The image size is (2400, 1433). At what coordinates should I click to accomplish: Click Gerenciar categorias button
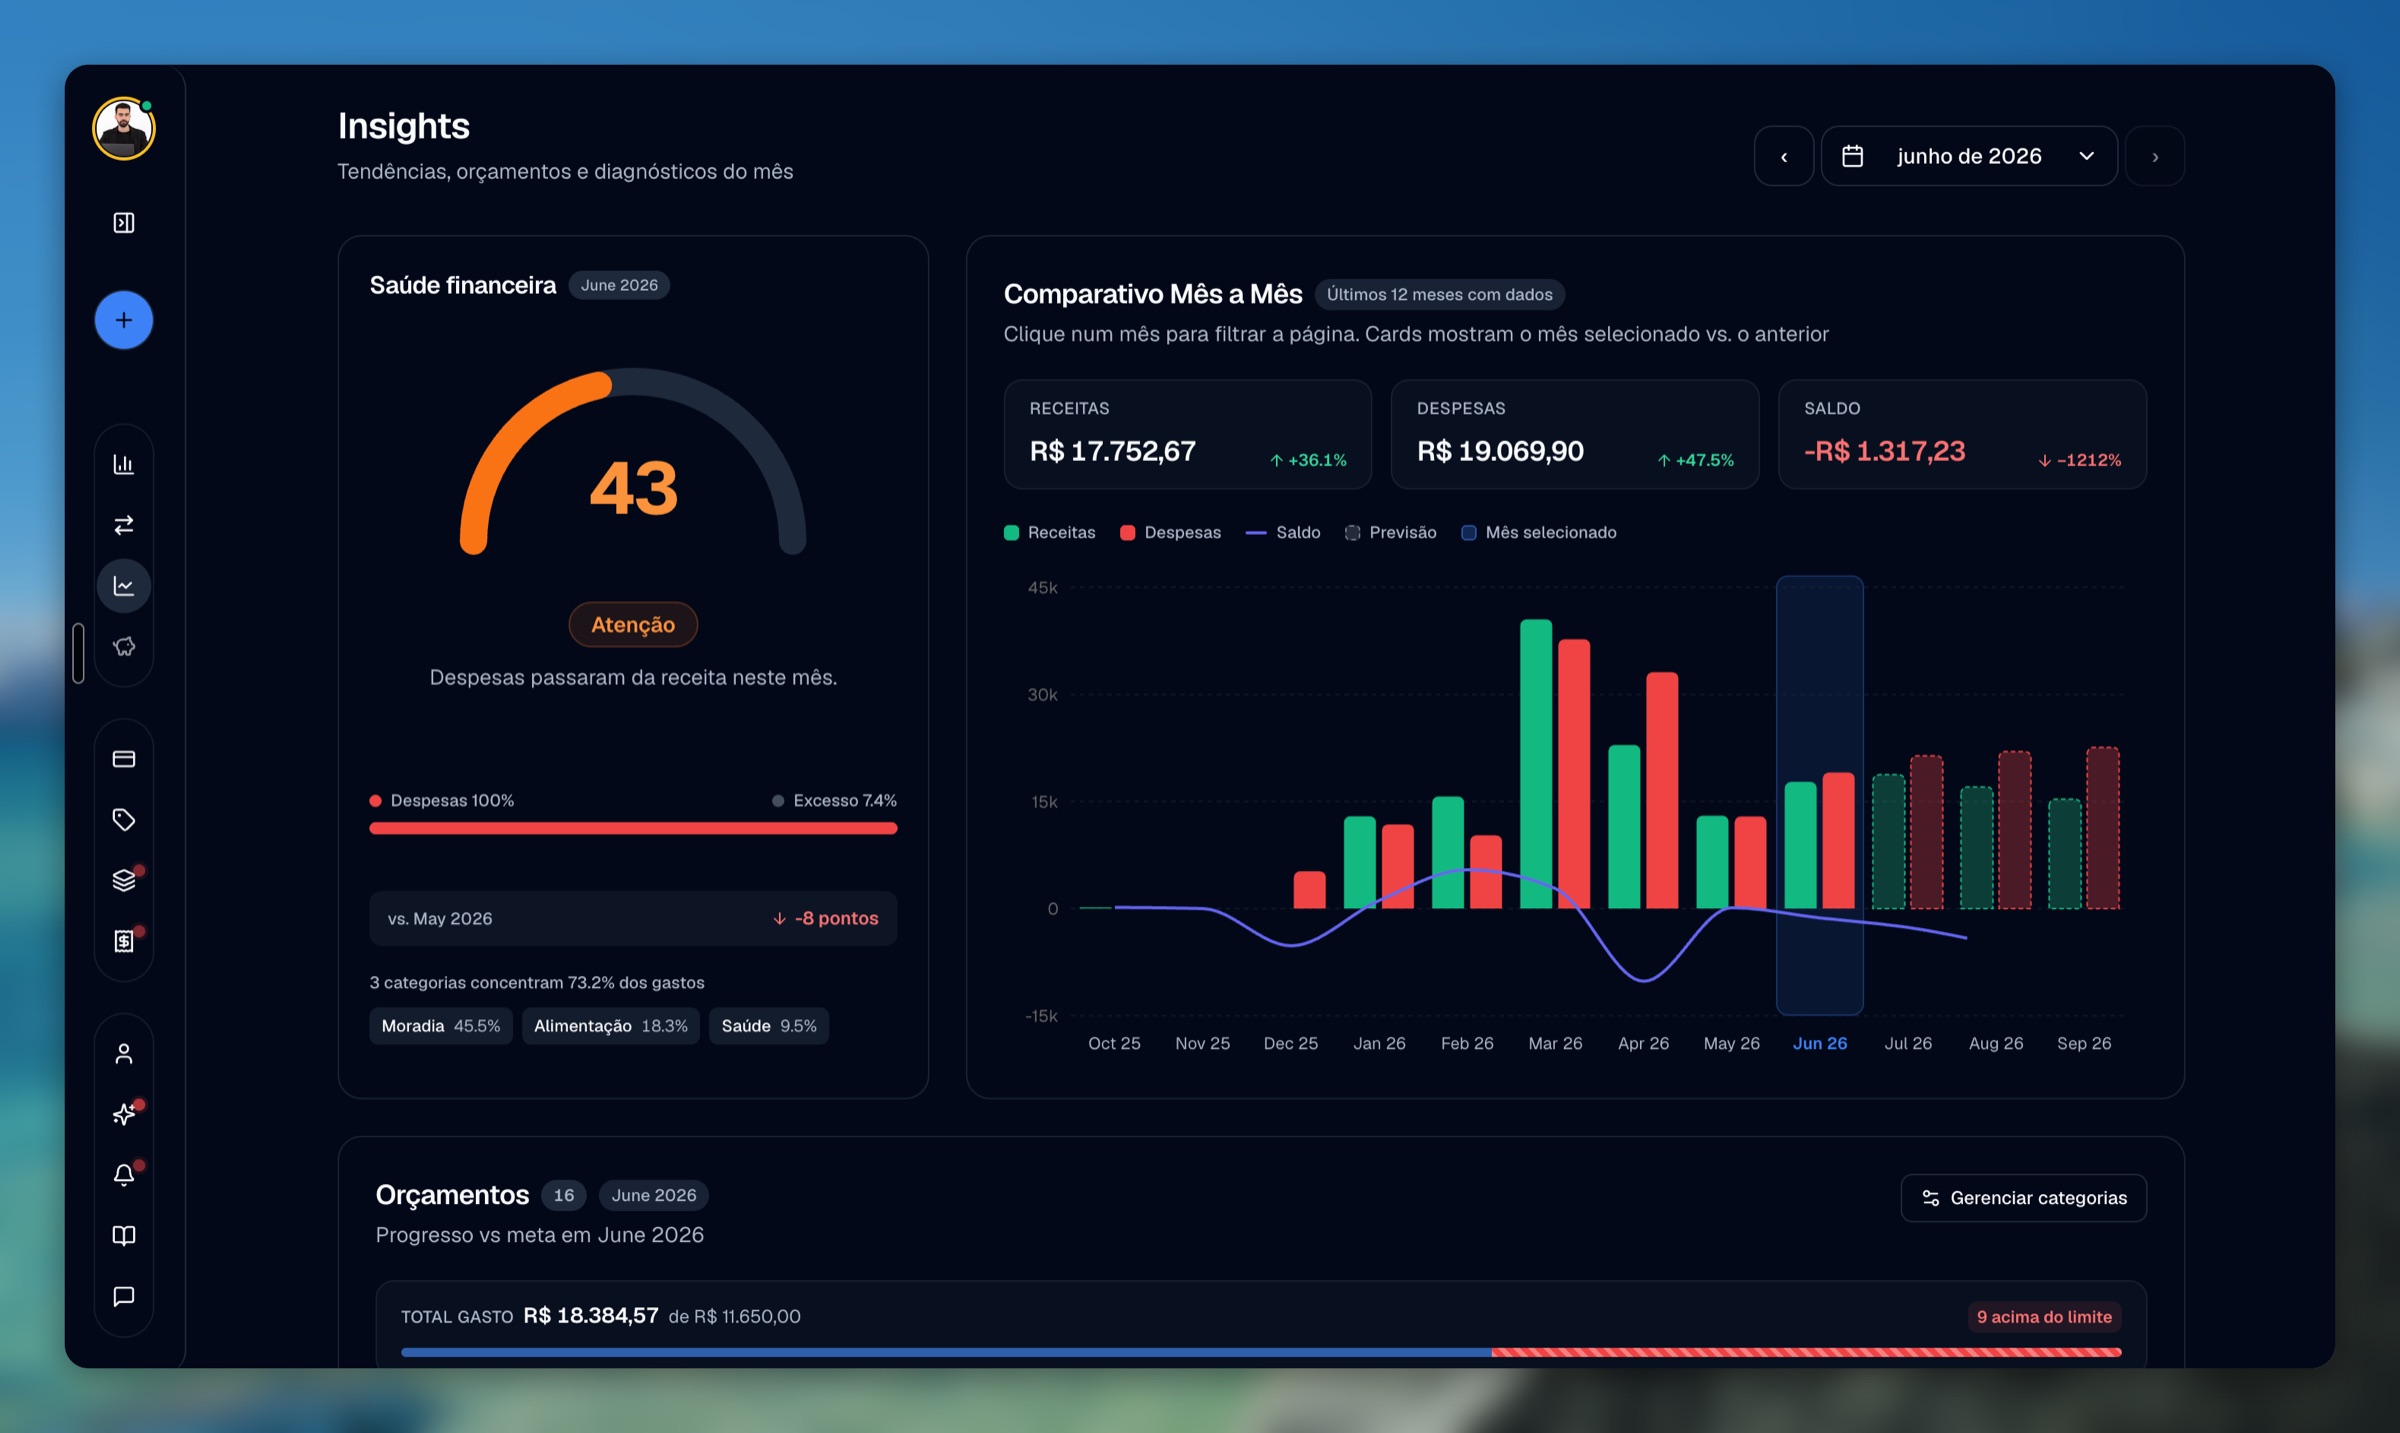click(2024, 1198)
